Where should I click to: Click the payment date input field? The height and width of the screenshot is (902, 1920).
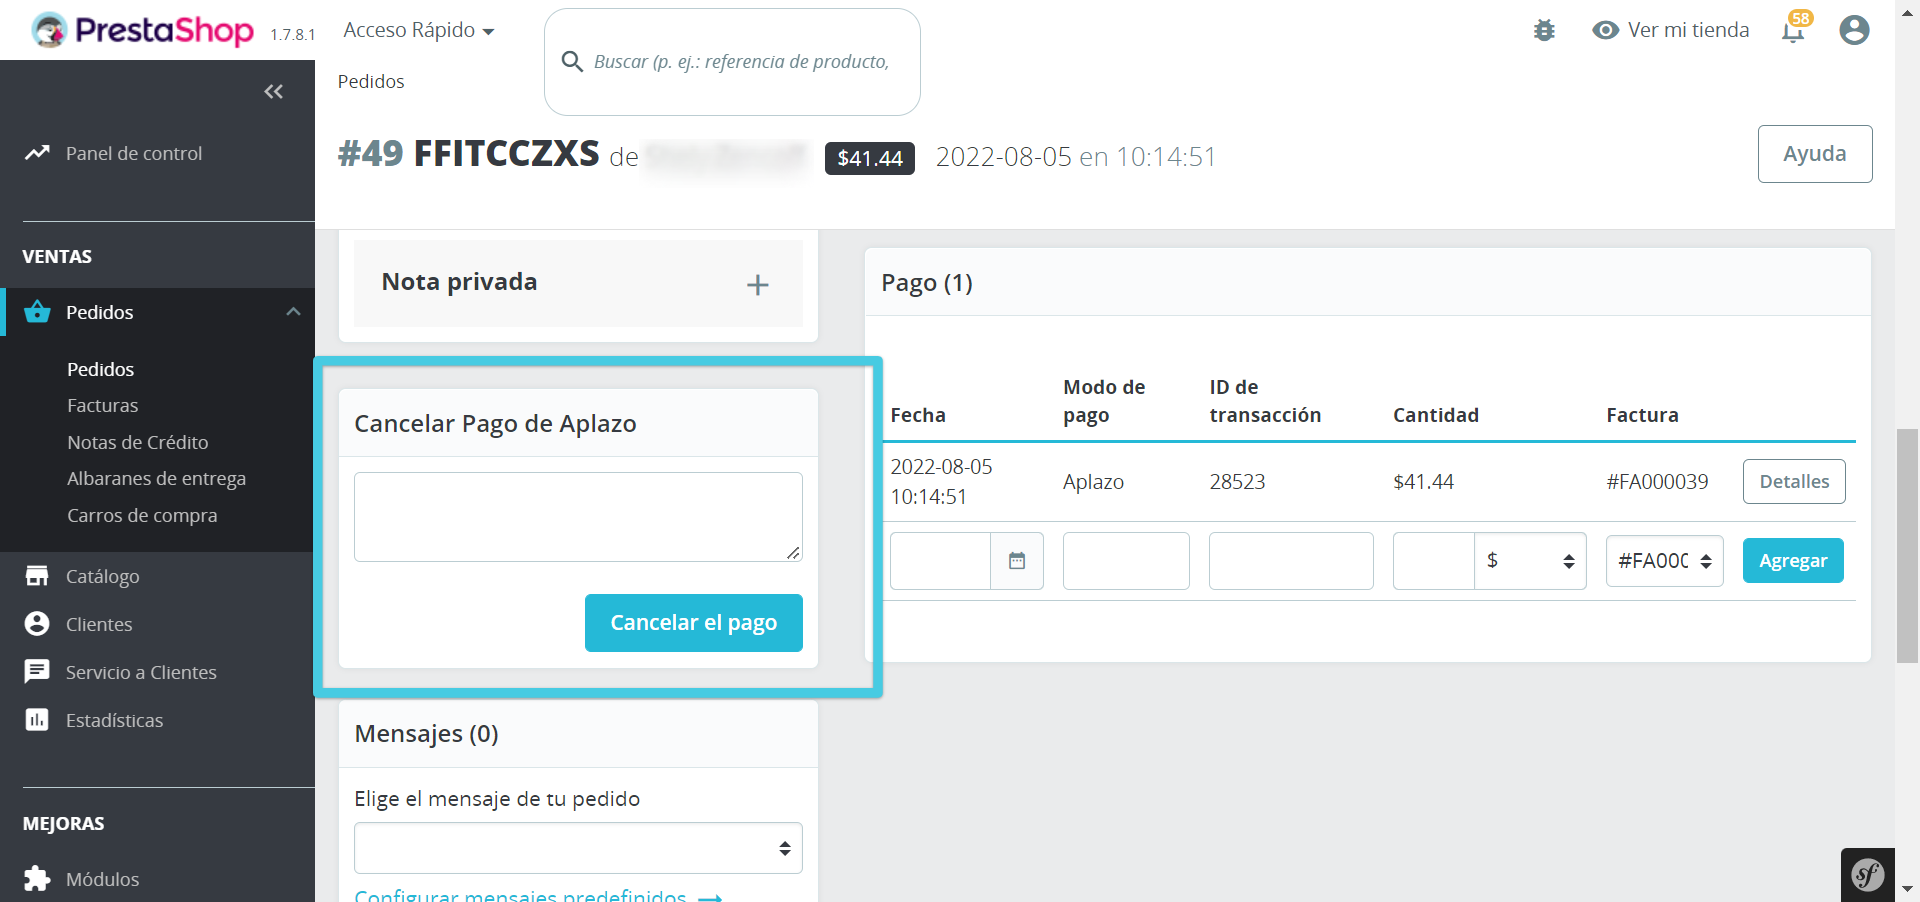(940, 561)
